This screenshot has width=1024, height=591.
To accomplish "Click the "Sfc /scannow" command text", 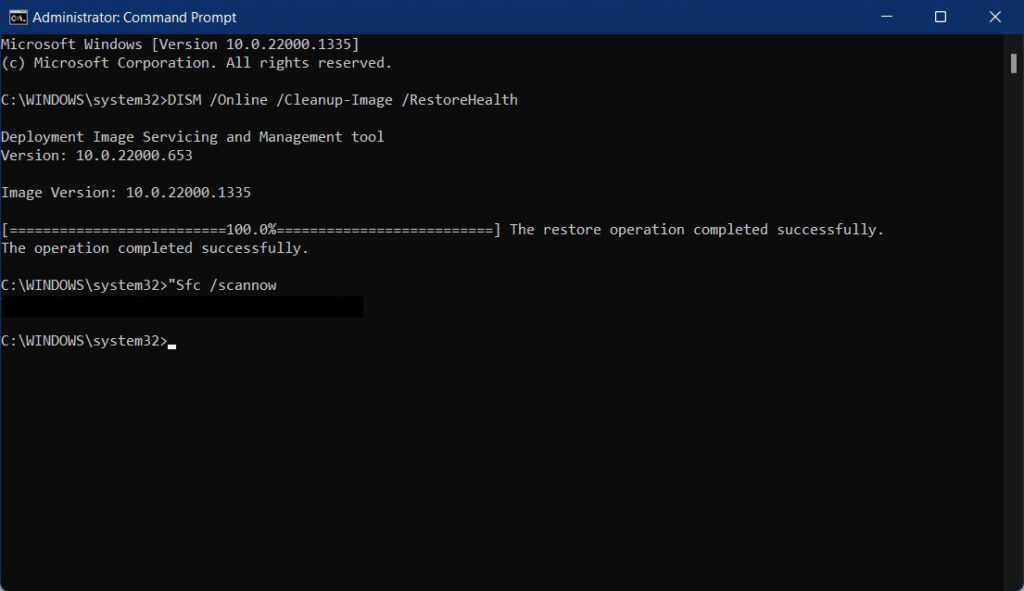I will click(224, 286).
